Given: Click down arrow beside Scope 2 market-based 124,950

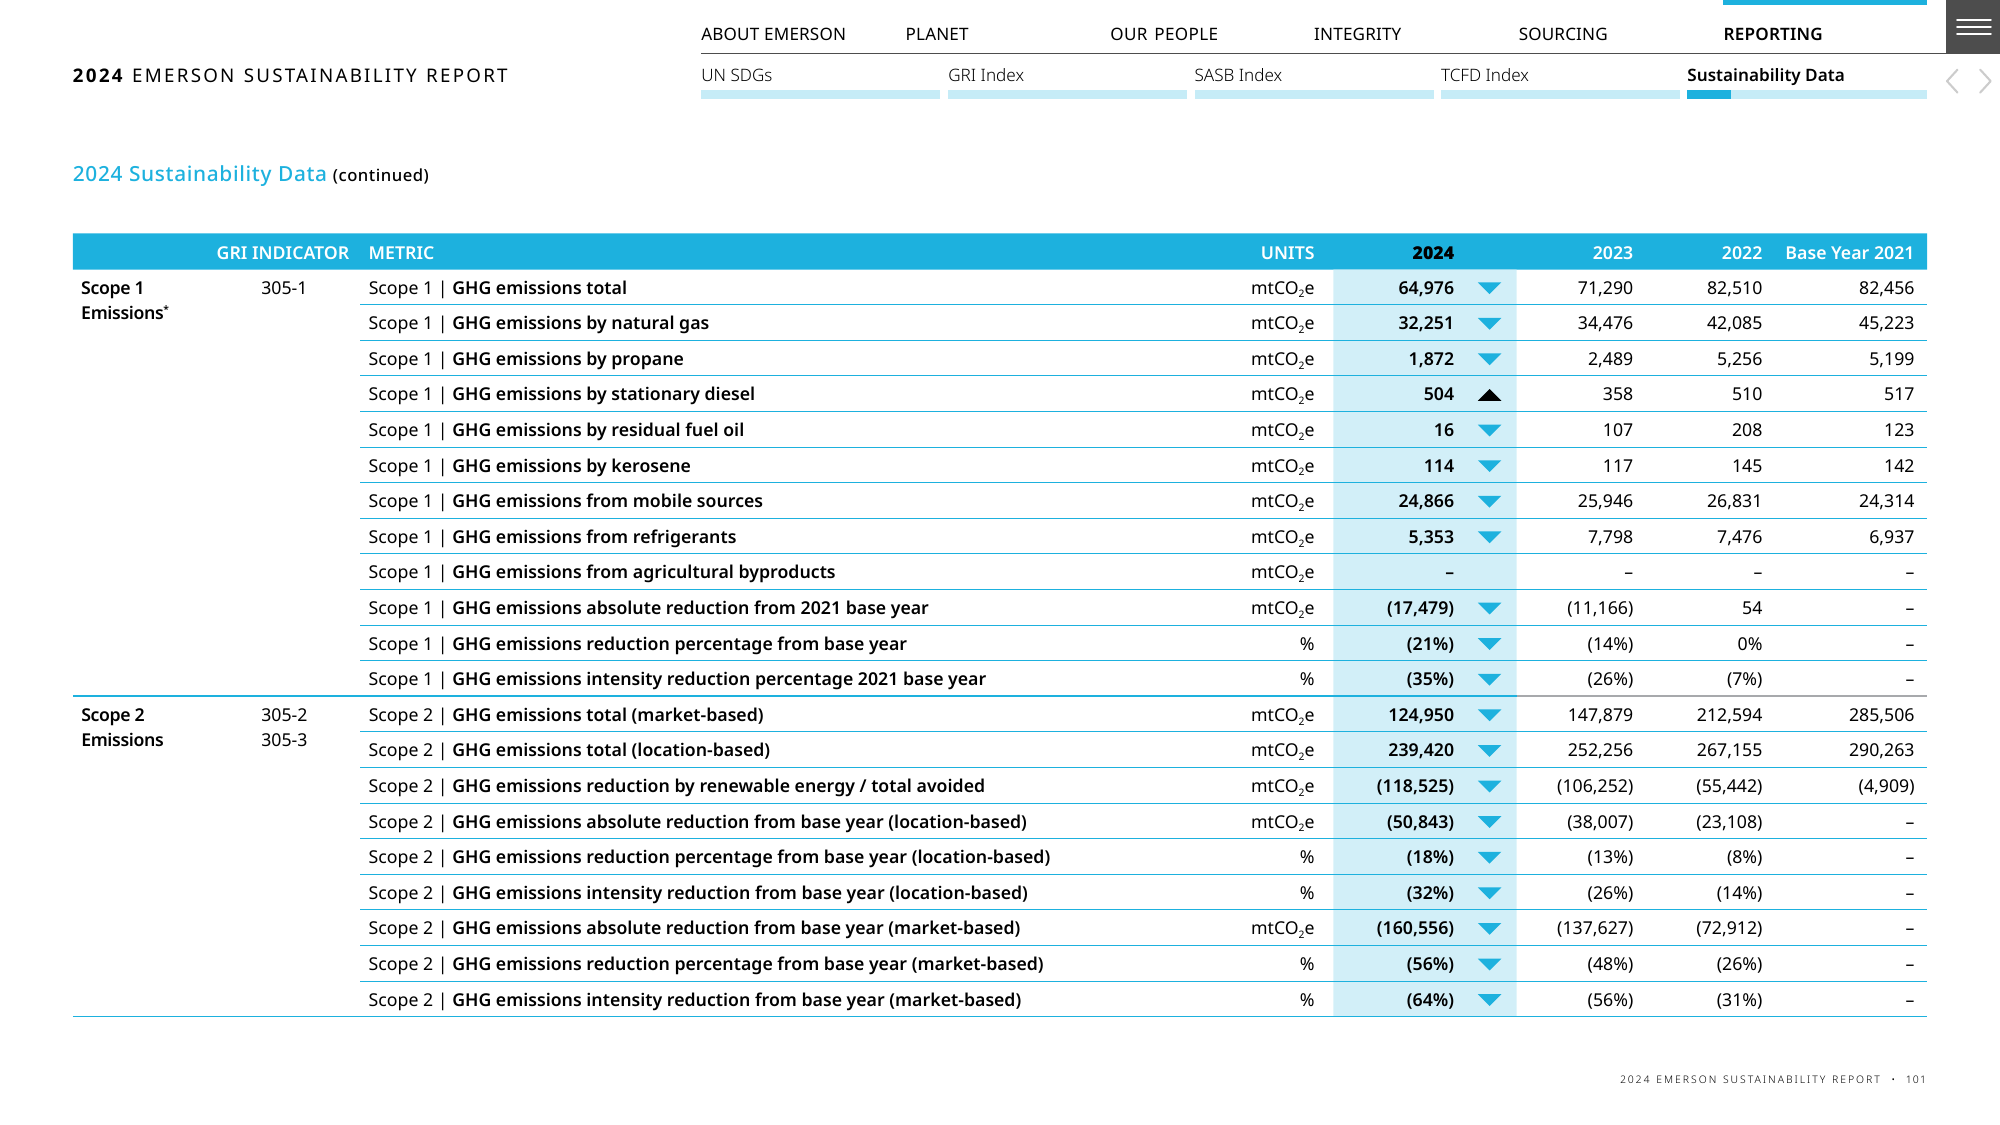Looking at the screenshot, I should [x=1489, y=715].
